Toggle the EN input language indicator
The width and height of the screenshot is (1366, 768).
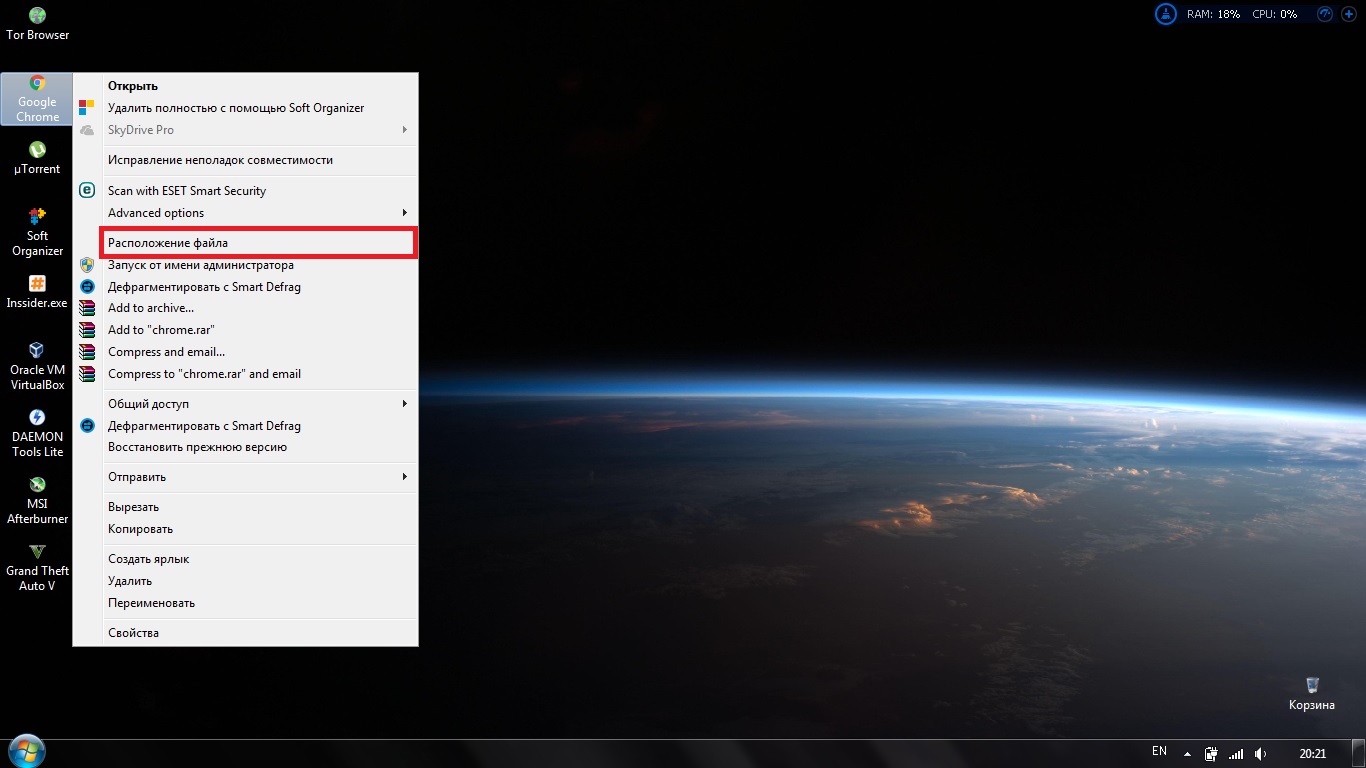(1159, 751)
